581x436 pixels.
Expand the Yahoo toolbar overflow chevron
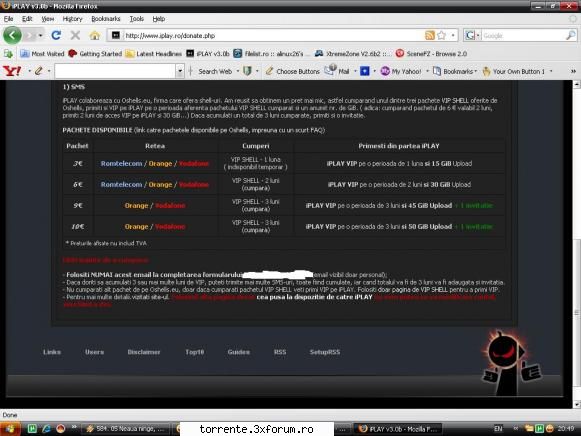573,71
